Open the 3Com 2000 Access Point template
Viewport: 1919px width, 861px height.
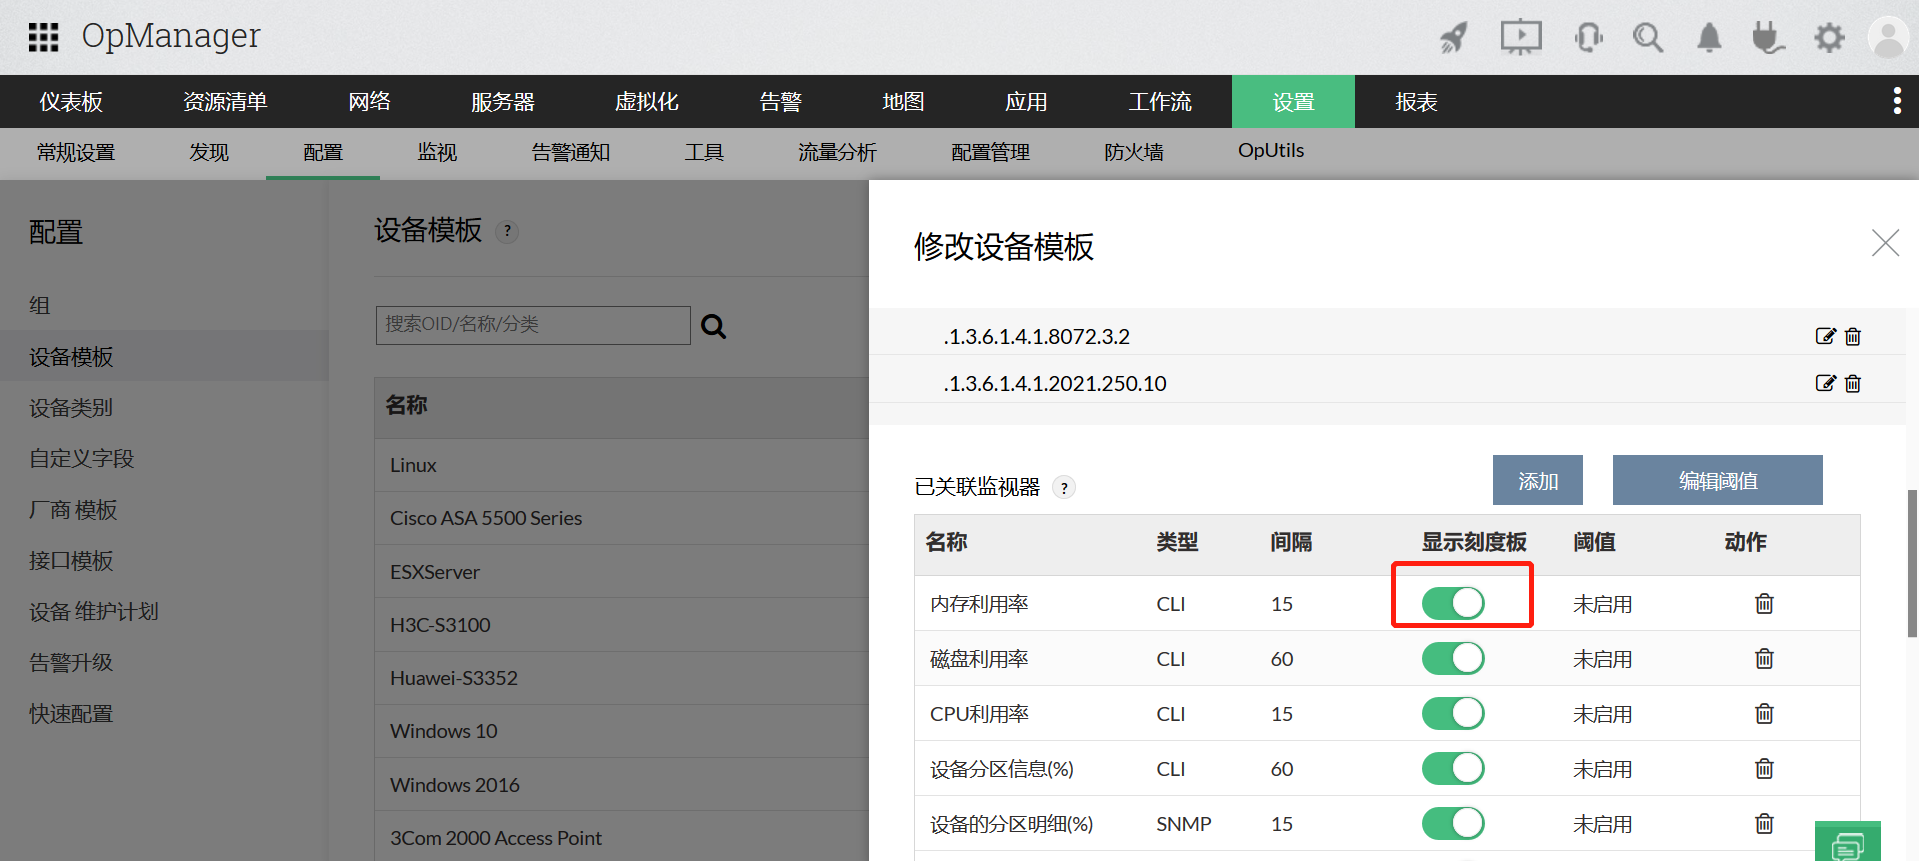[x=621, y=837]
